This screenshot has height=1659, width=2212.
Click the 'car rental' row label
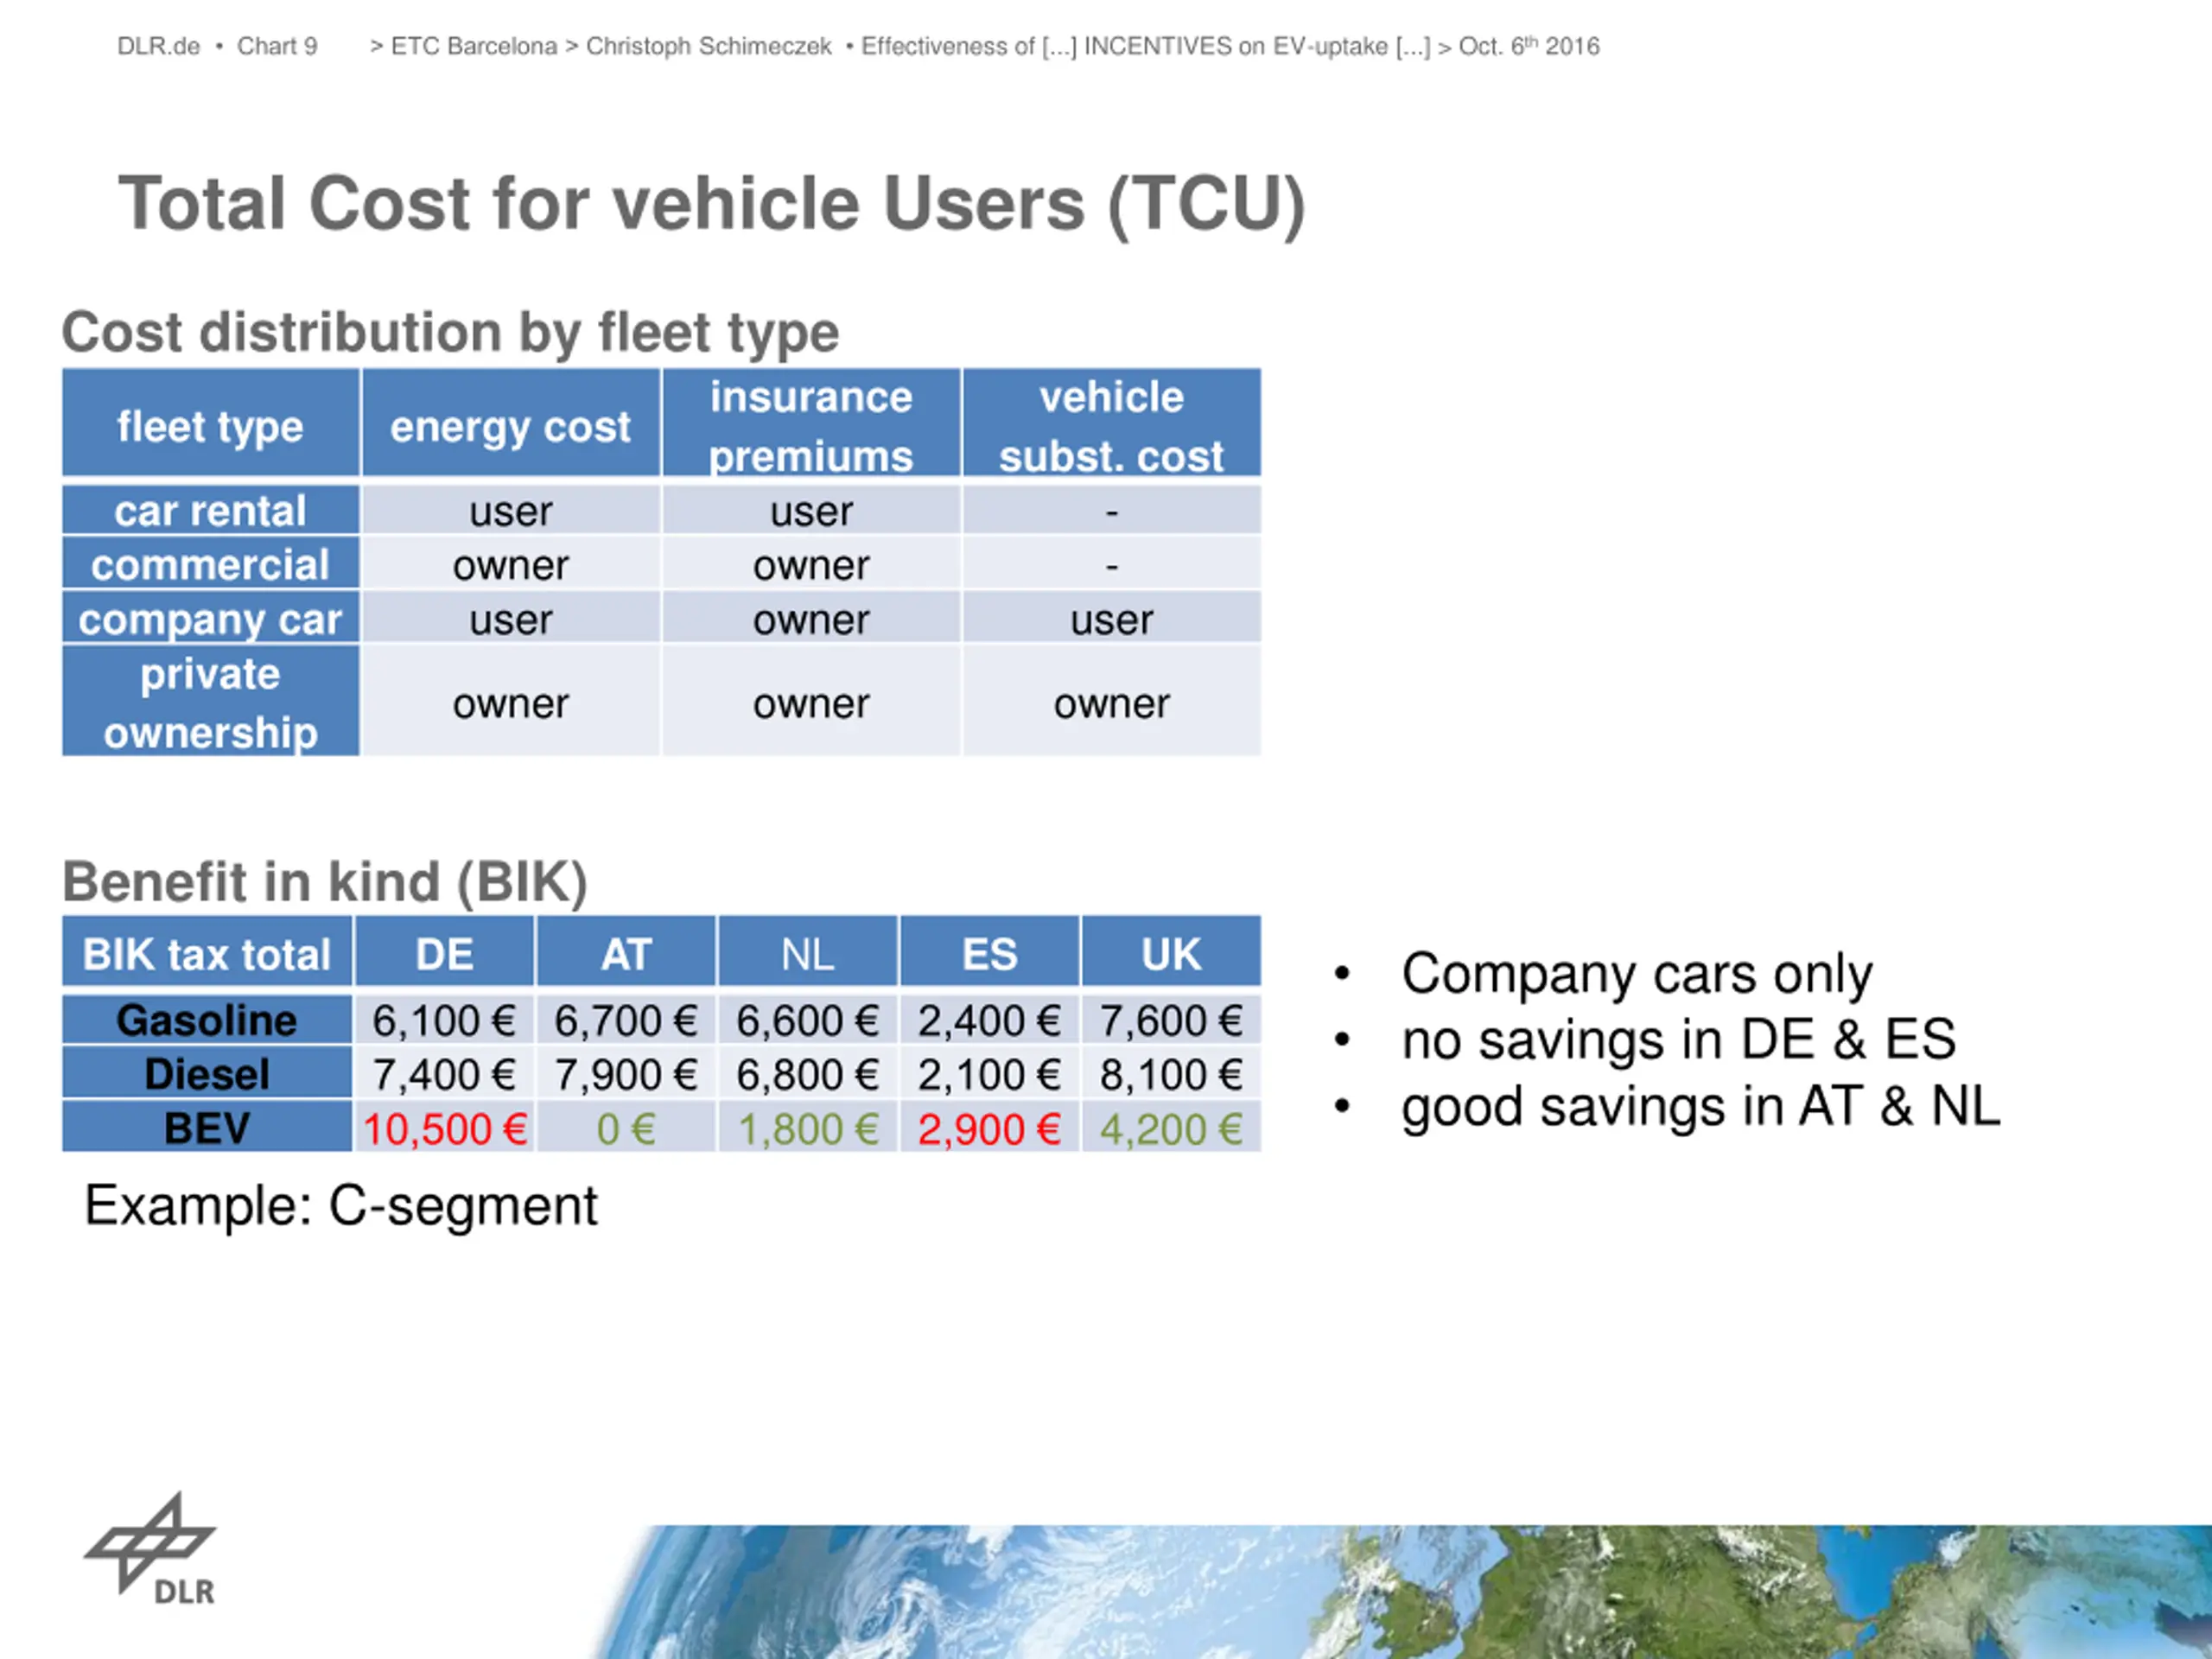[210, 511]
